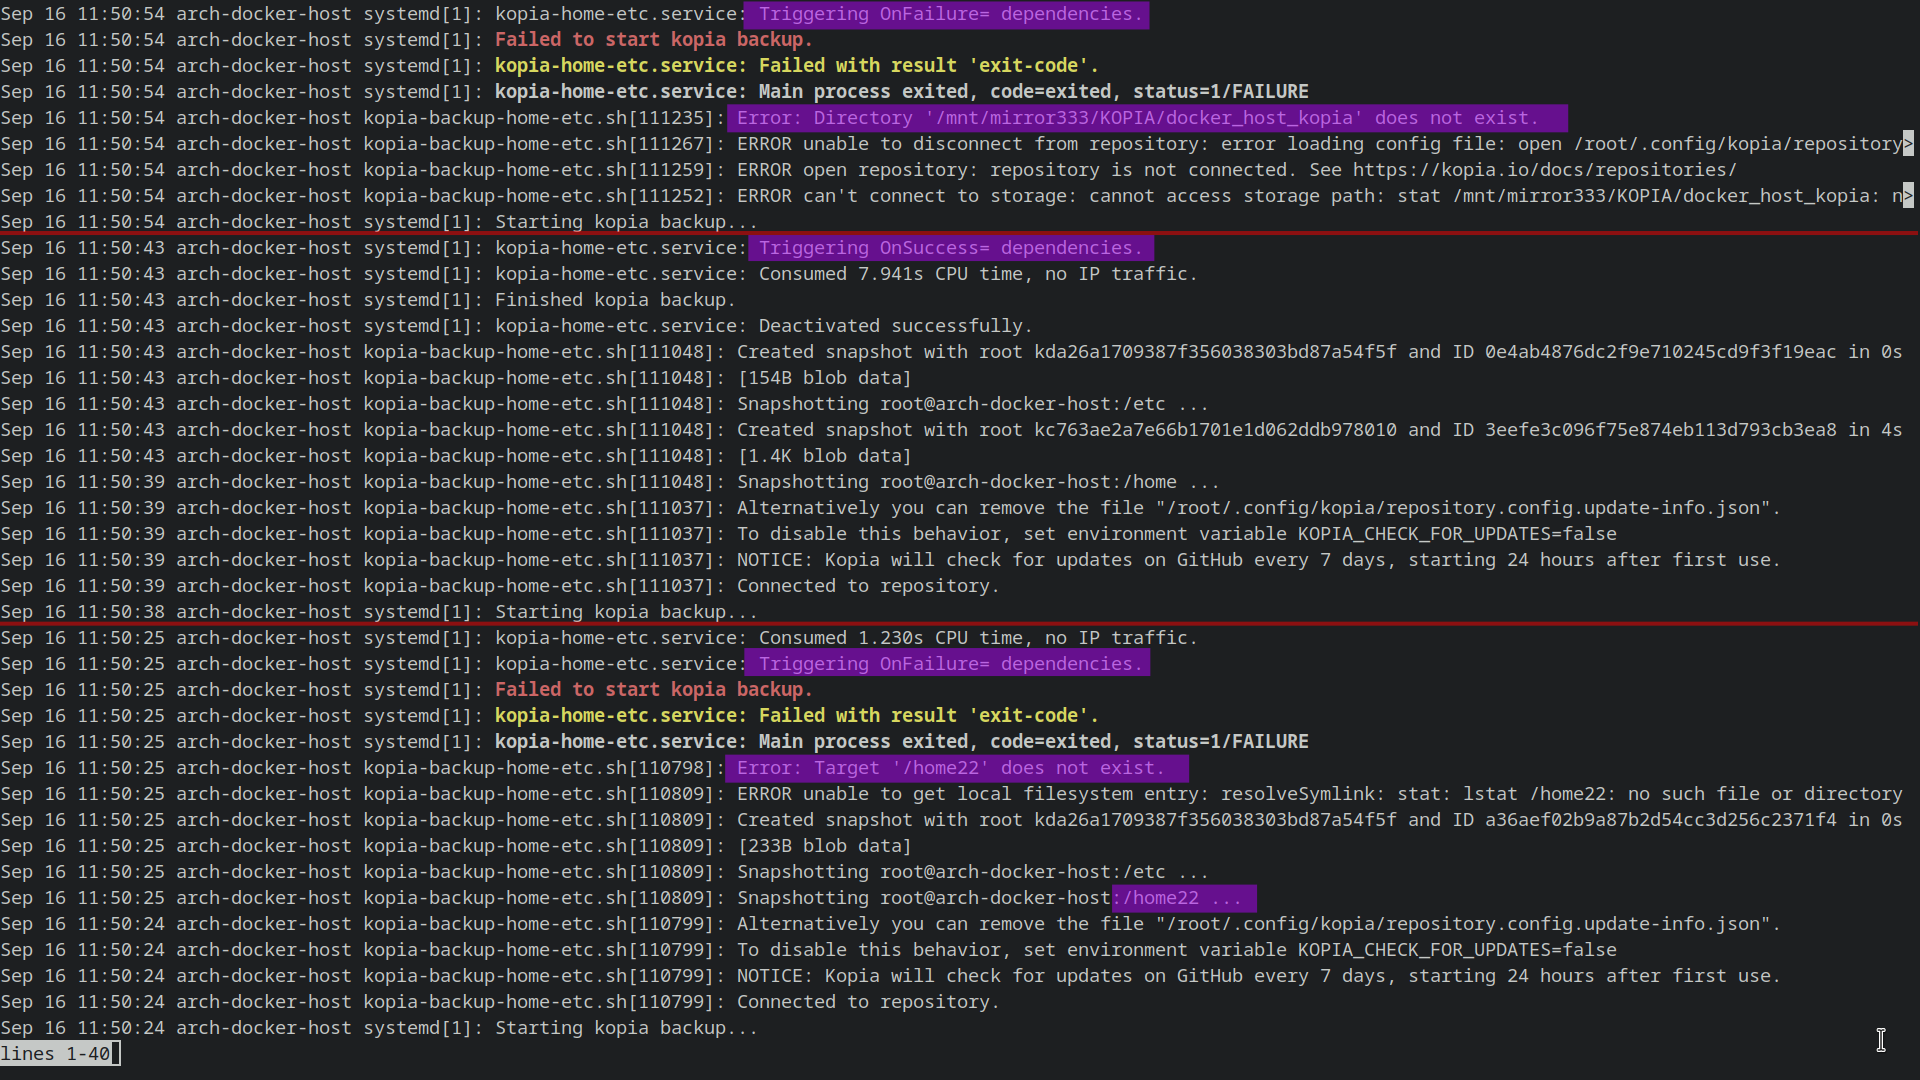Click the yellow 'Failed with result exit-code' at 11:50:25

coord(929,716)
